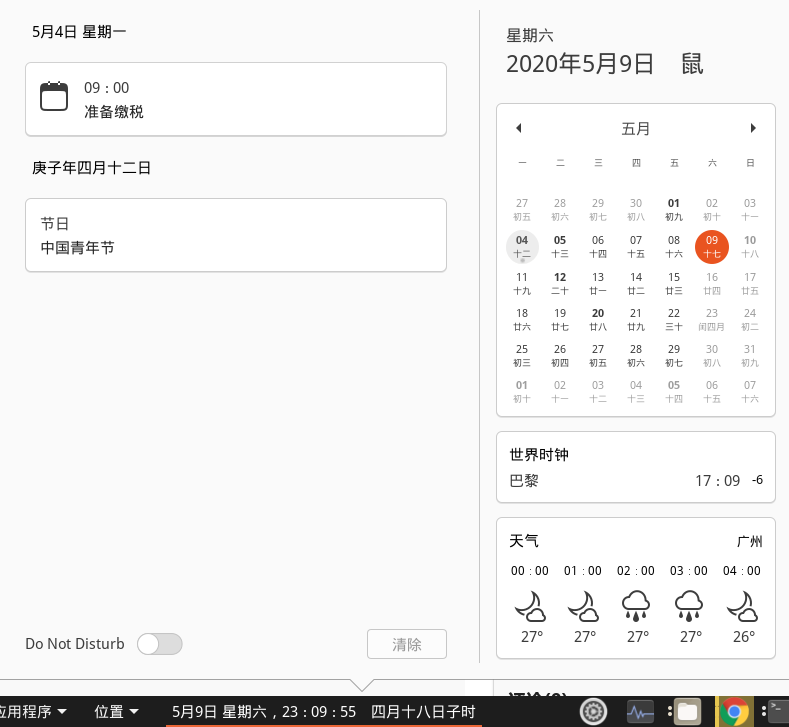
Task: Click the 清除 clear button
Action: (x=407, y=644)
